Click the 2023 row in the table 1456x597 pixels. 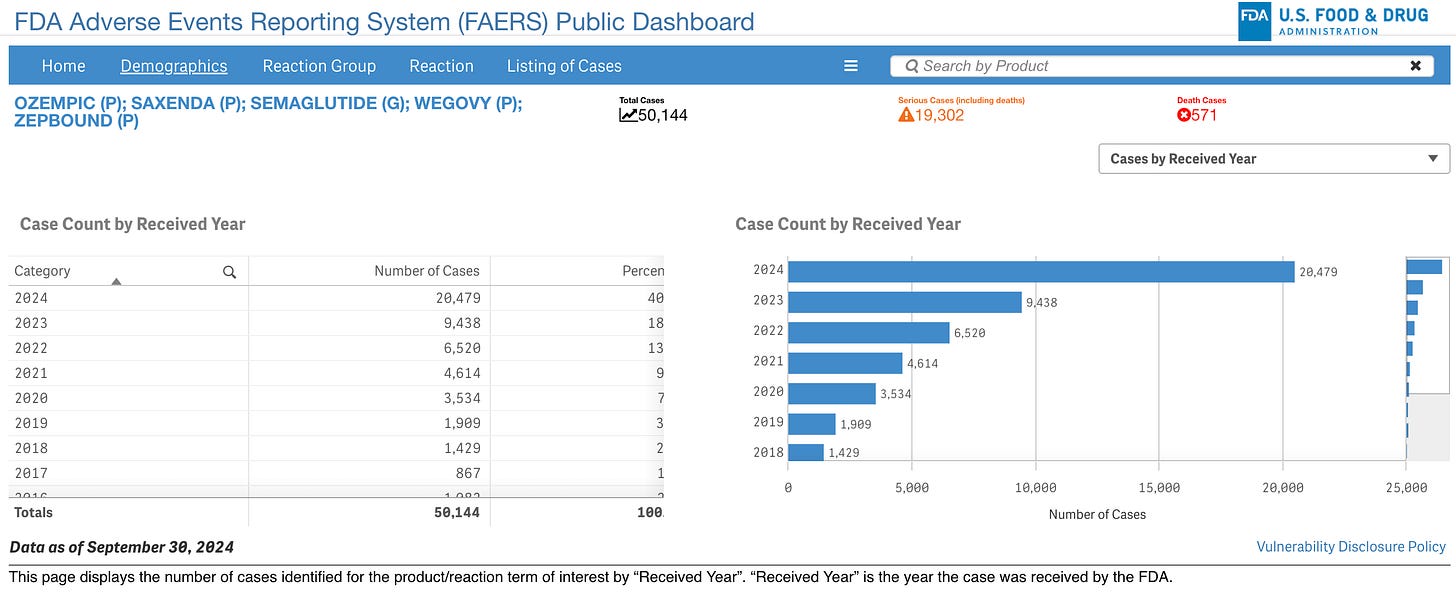(x=336, y=323)
